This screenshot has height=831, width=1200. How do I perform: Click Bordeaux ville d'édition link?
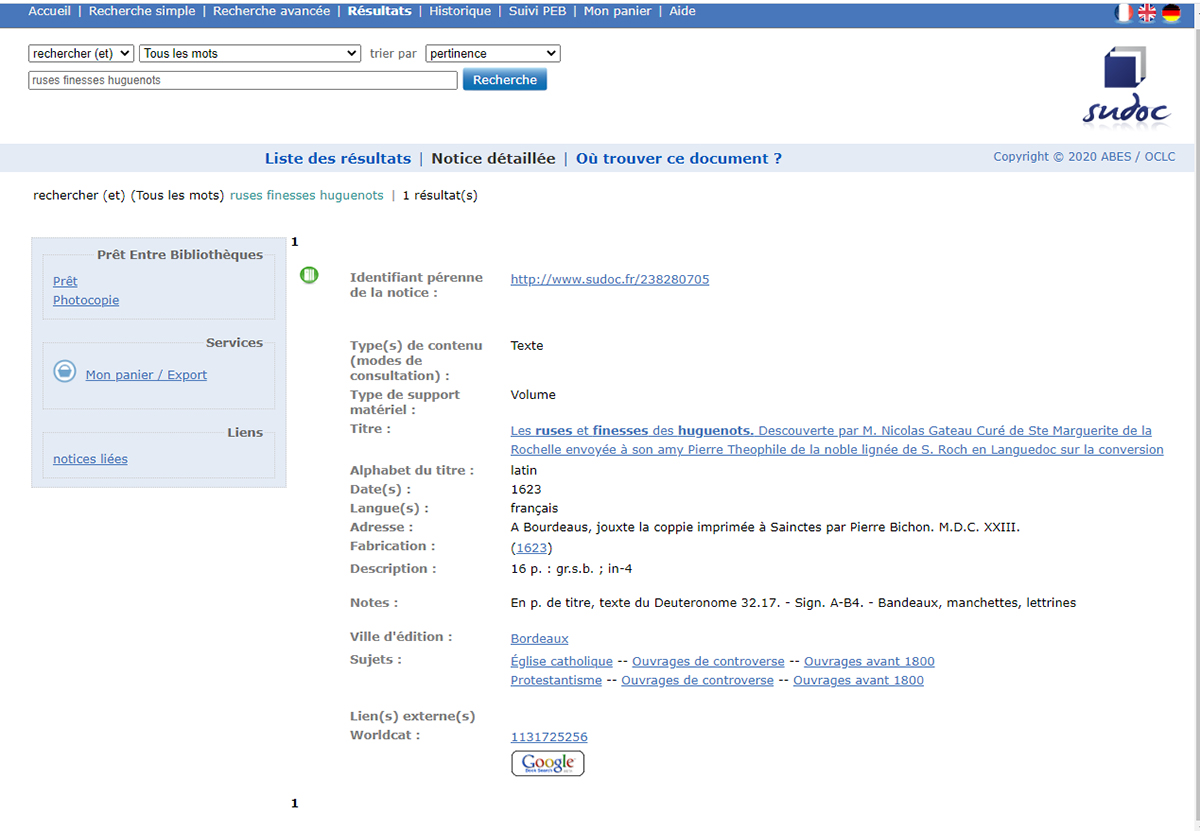[x=539, y=638]
